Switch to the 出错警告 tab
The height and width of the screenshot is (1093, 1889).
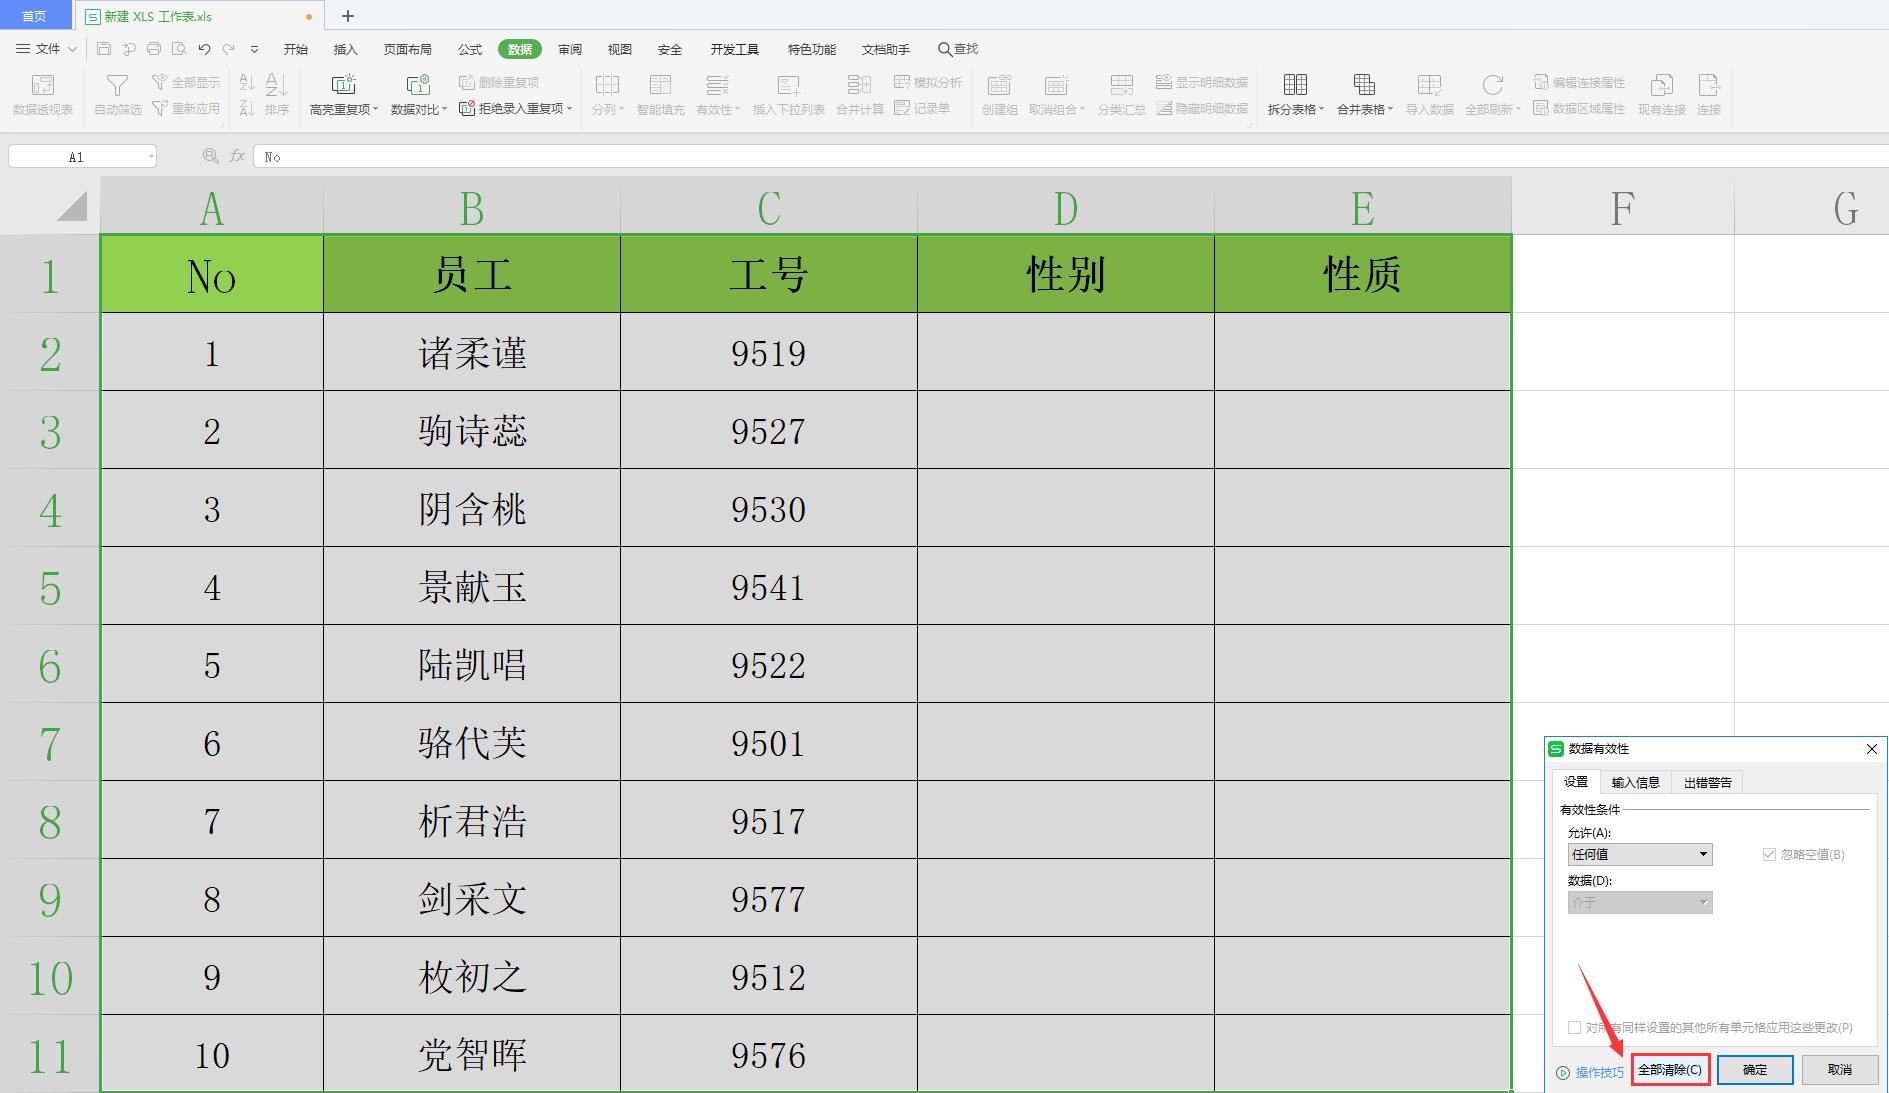(x=1707, y=782)
